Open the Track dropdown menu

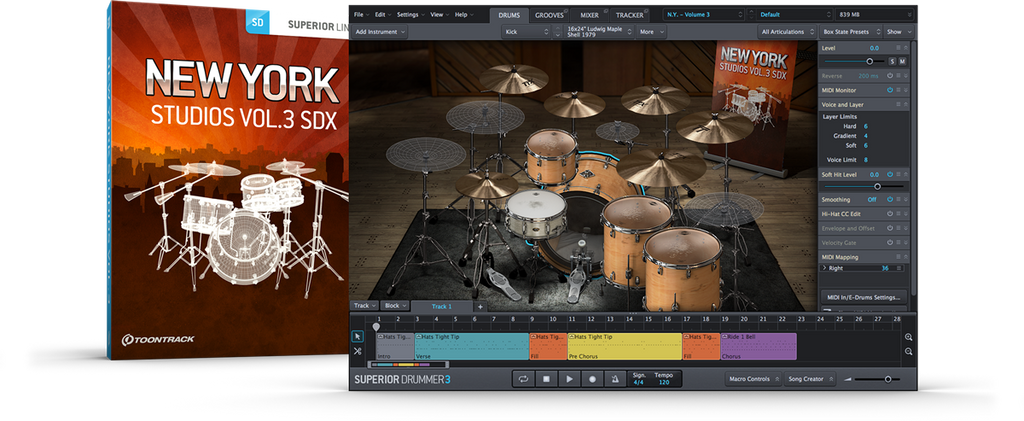coord(364,305)
